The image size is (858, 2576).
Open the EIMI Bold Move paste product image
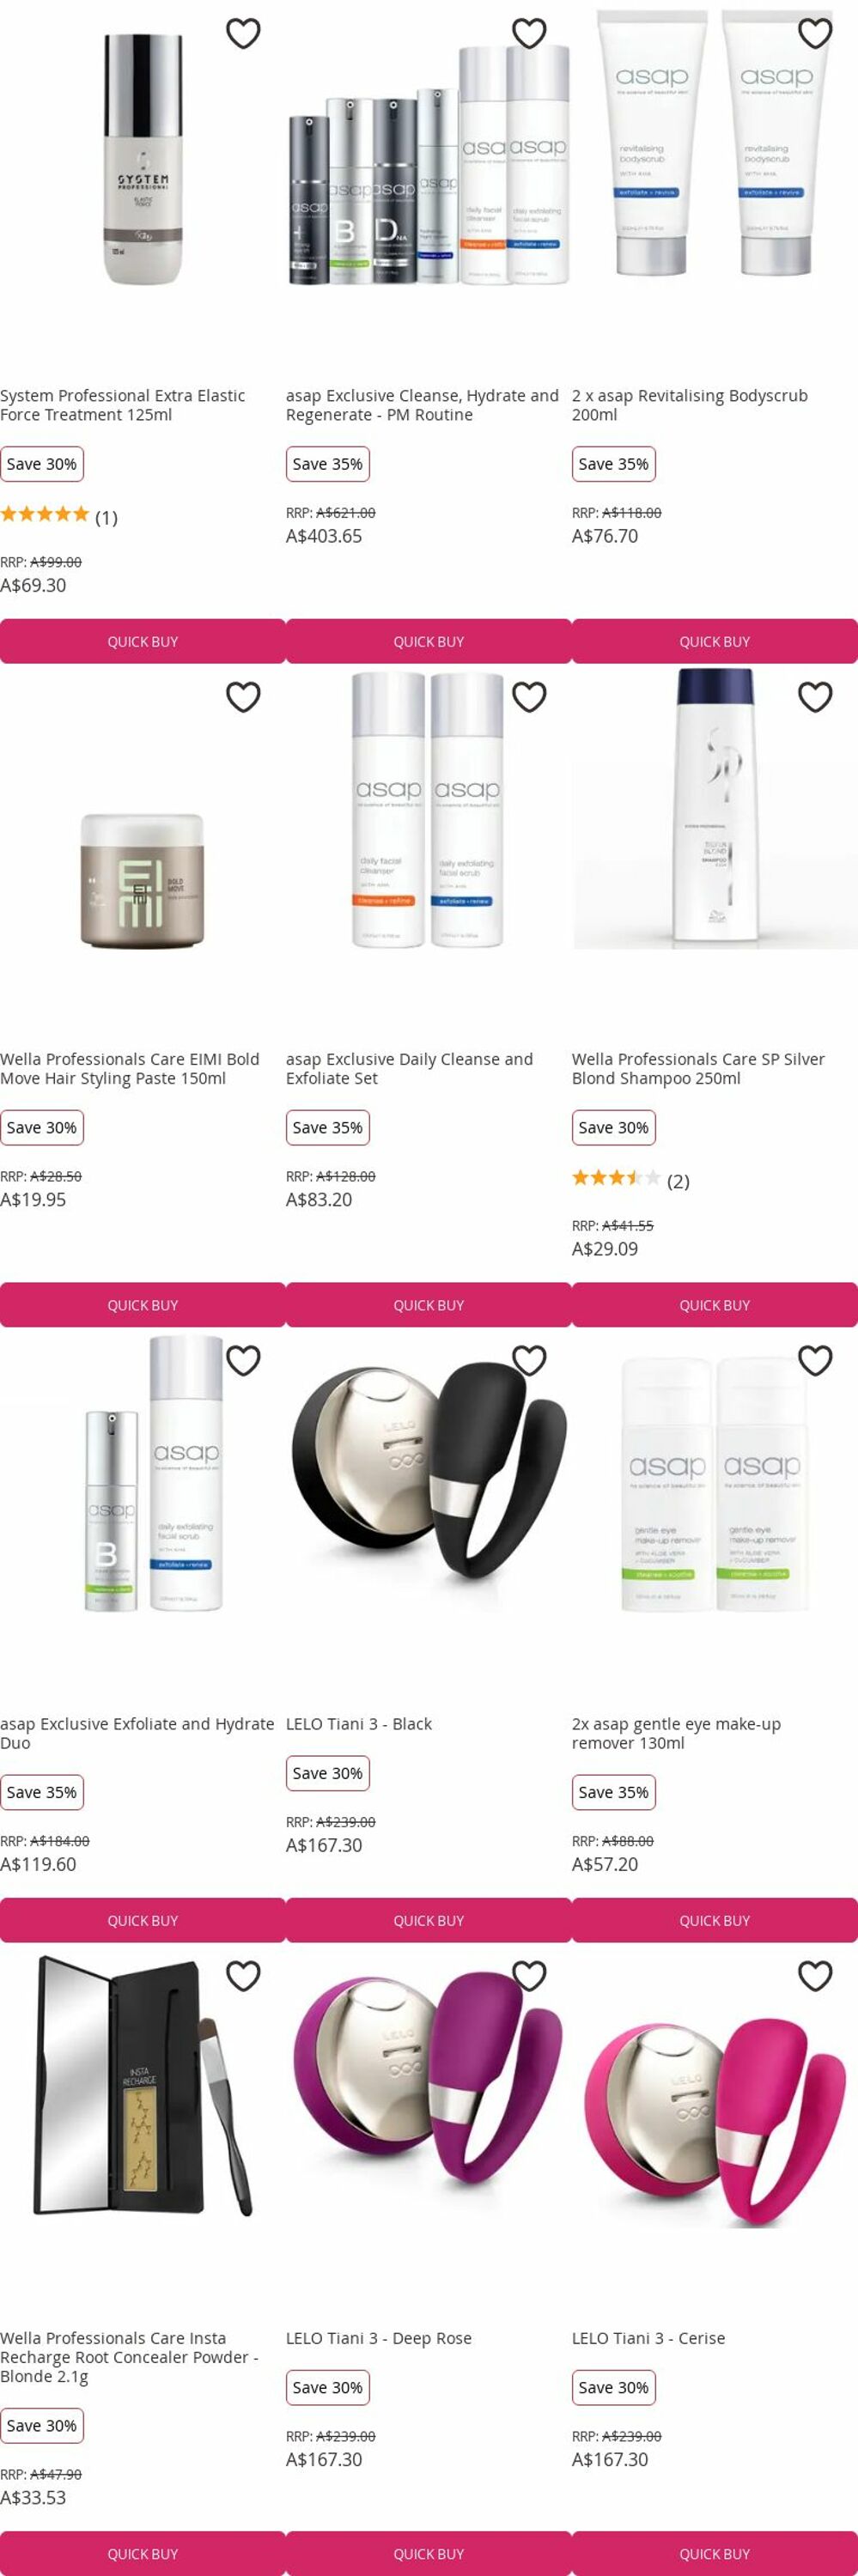(x=143, y=880)
